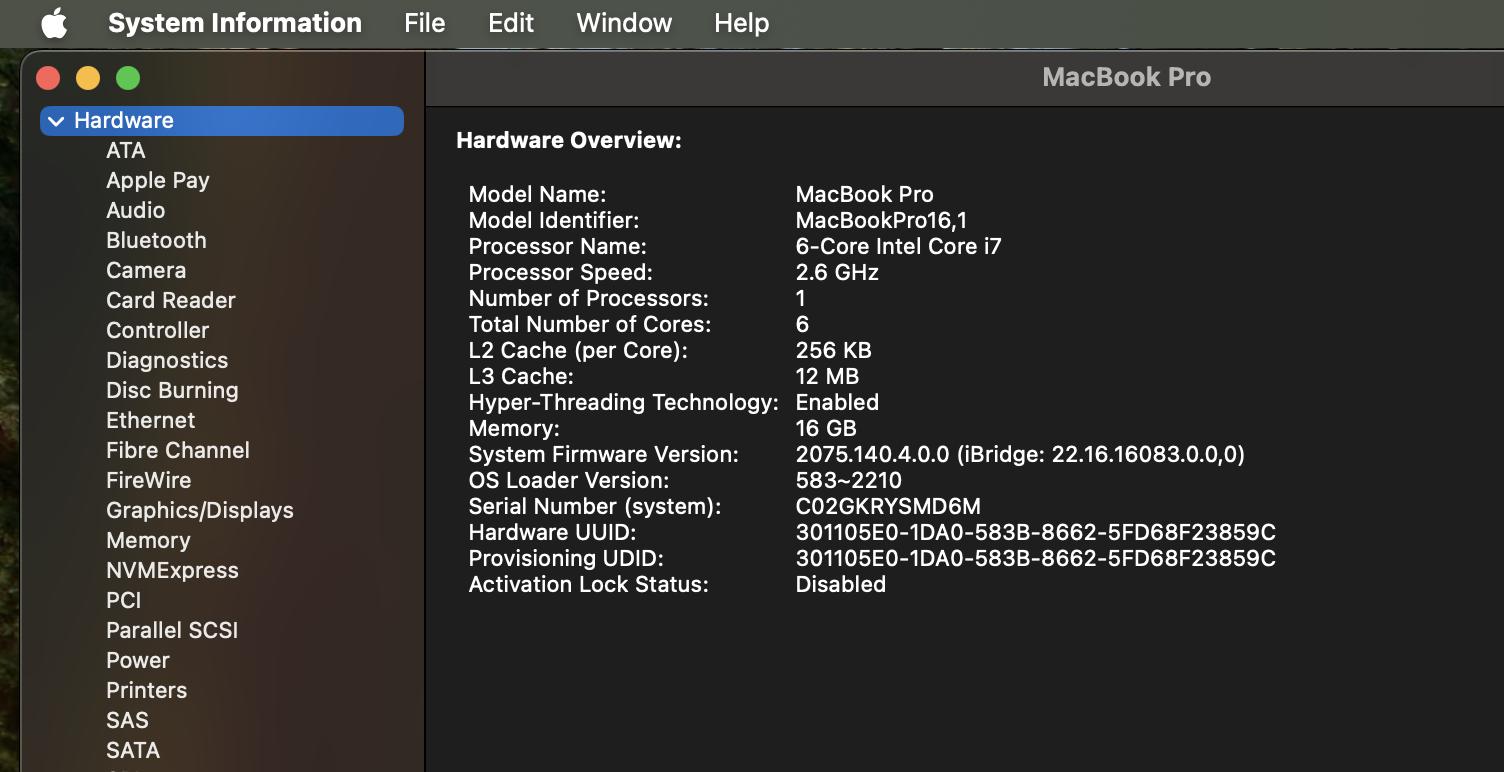Click the OS Loader Version value 583~2210
This screenshot has width=1504, height=772.
pos(848,480)
